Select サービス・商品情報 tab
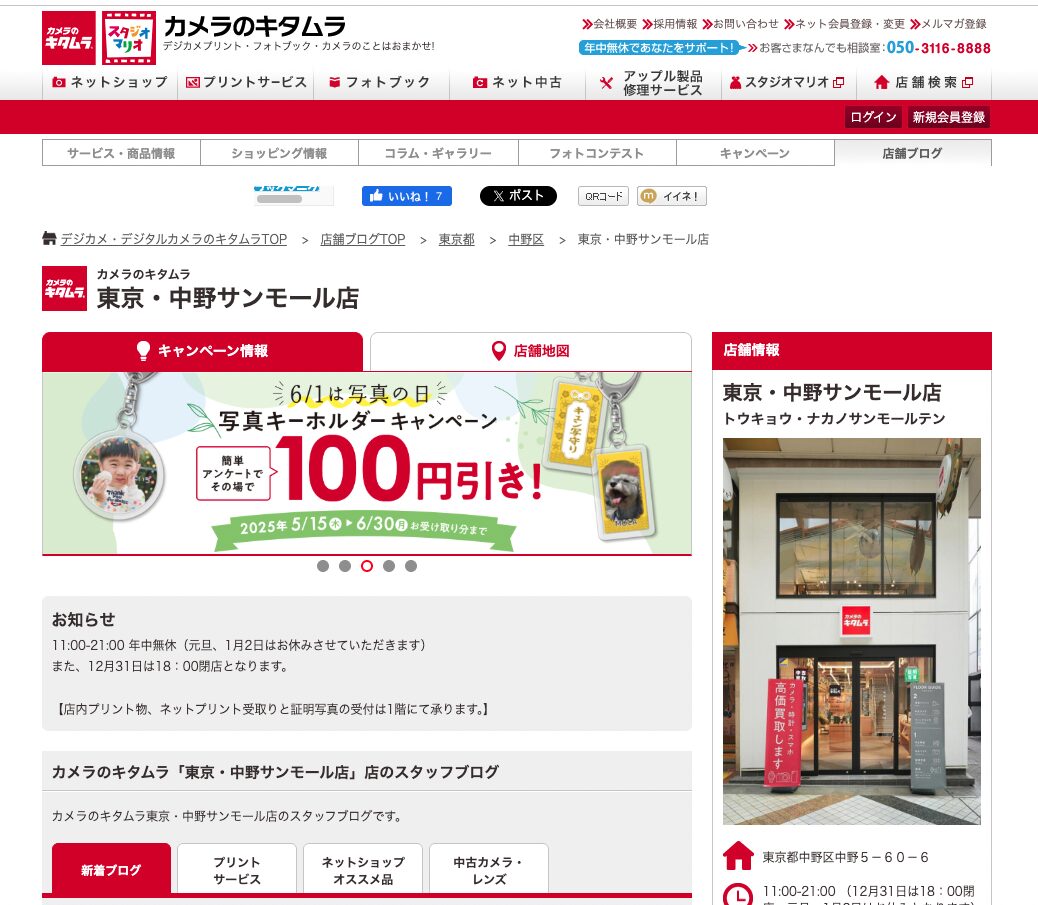This screenshot has width=1038, height=905. pos(121,153)
